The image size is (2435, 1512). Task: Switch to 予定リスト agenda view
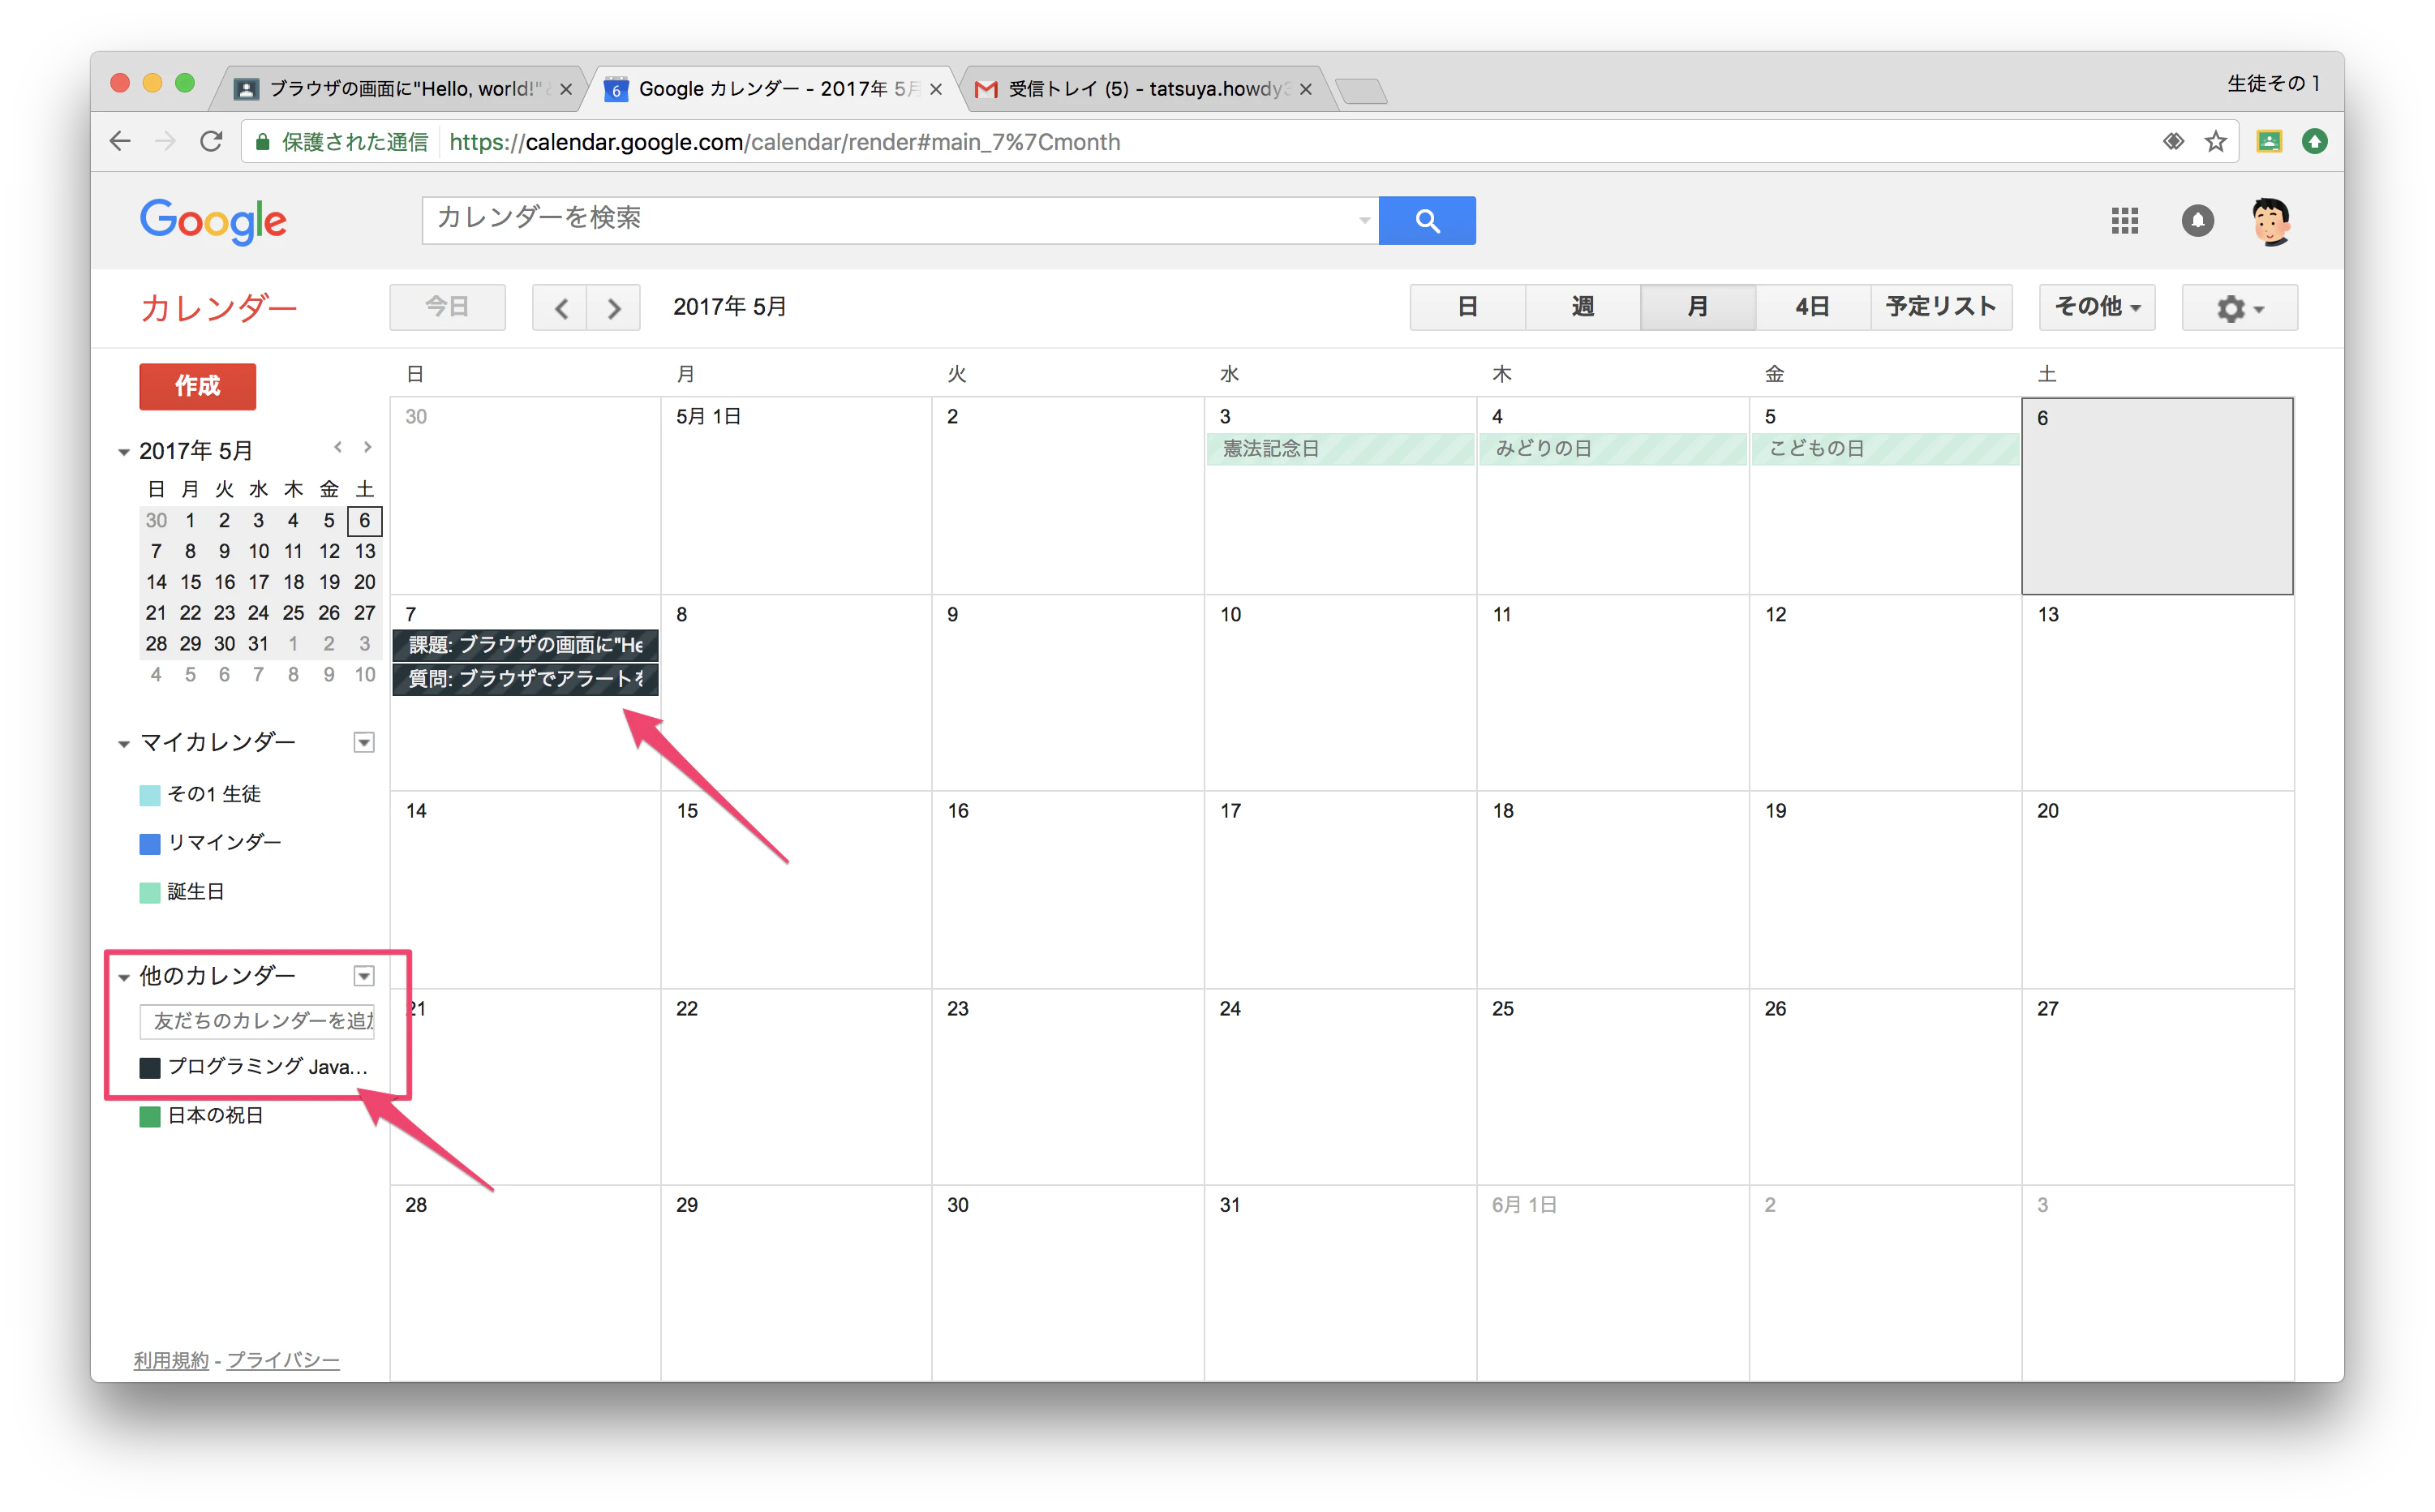coord(1941,307)
